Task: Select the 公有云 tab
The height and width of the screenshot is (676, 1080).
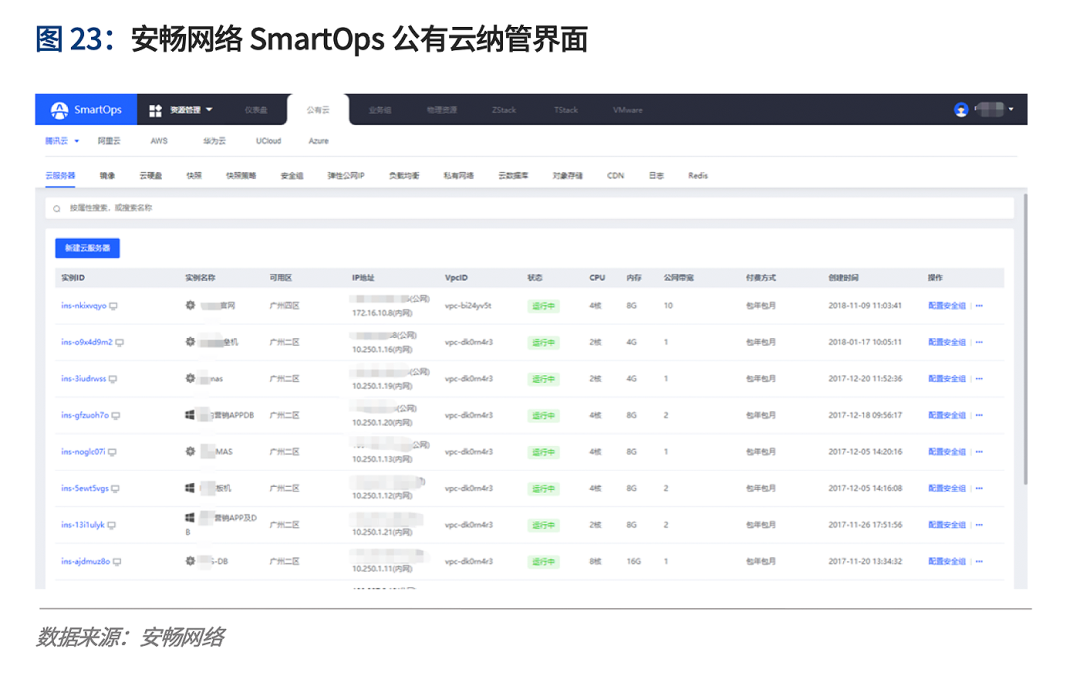Action: 318,110
